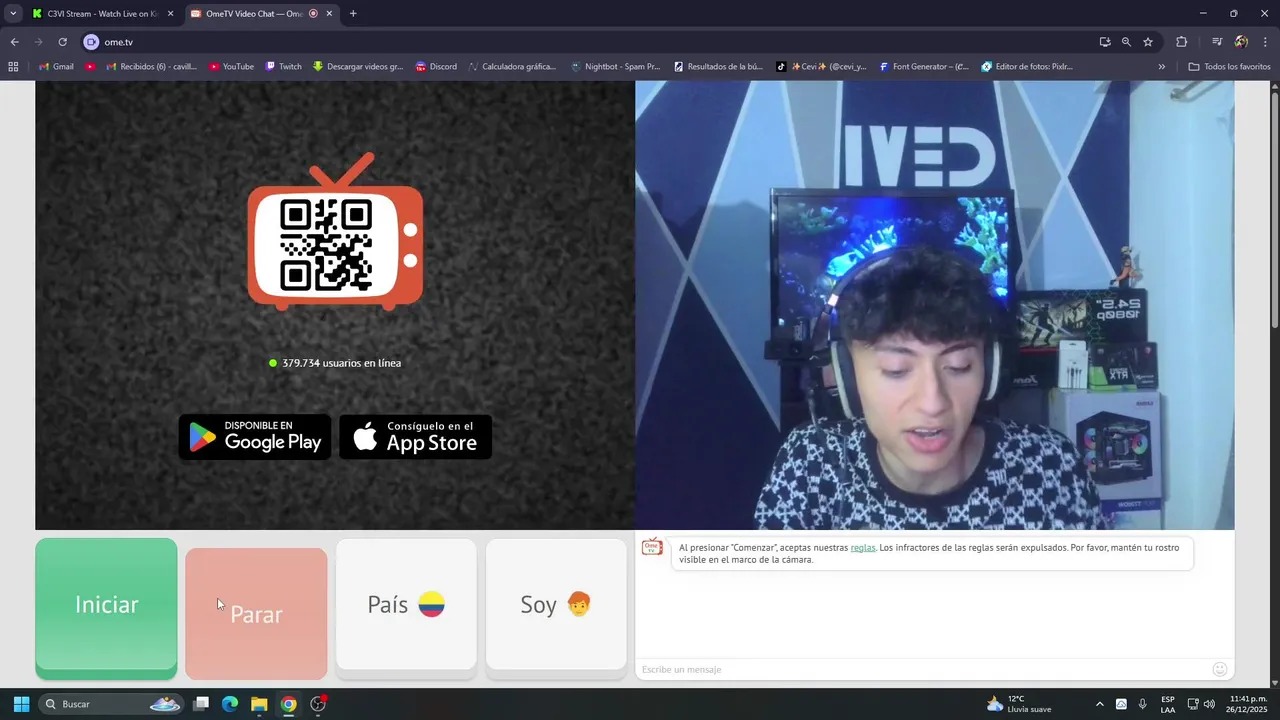
Task: Go forward in browser history
Action: [x=38, y=42]
